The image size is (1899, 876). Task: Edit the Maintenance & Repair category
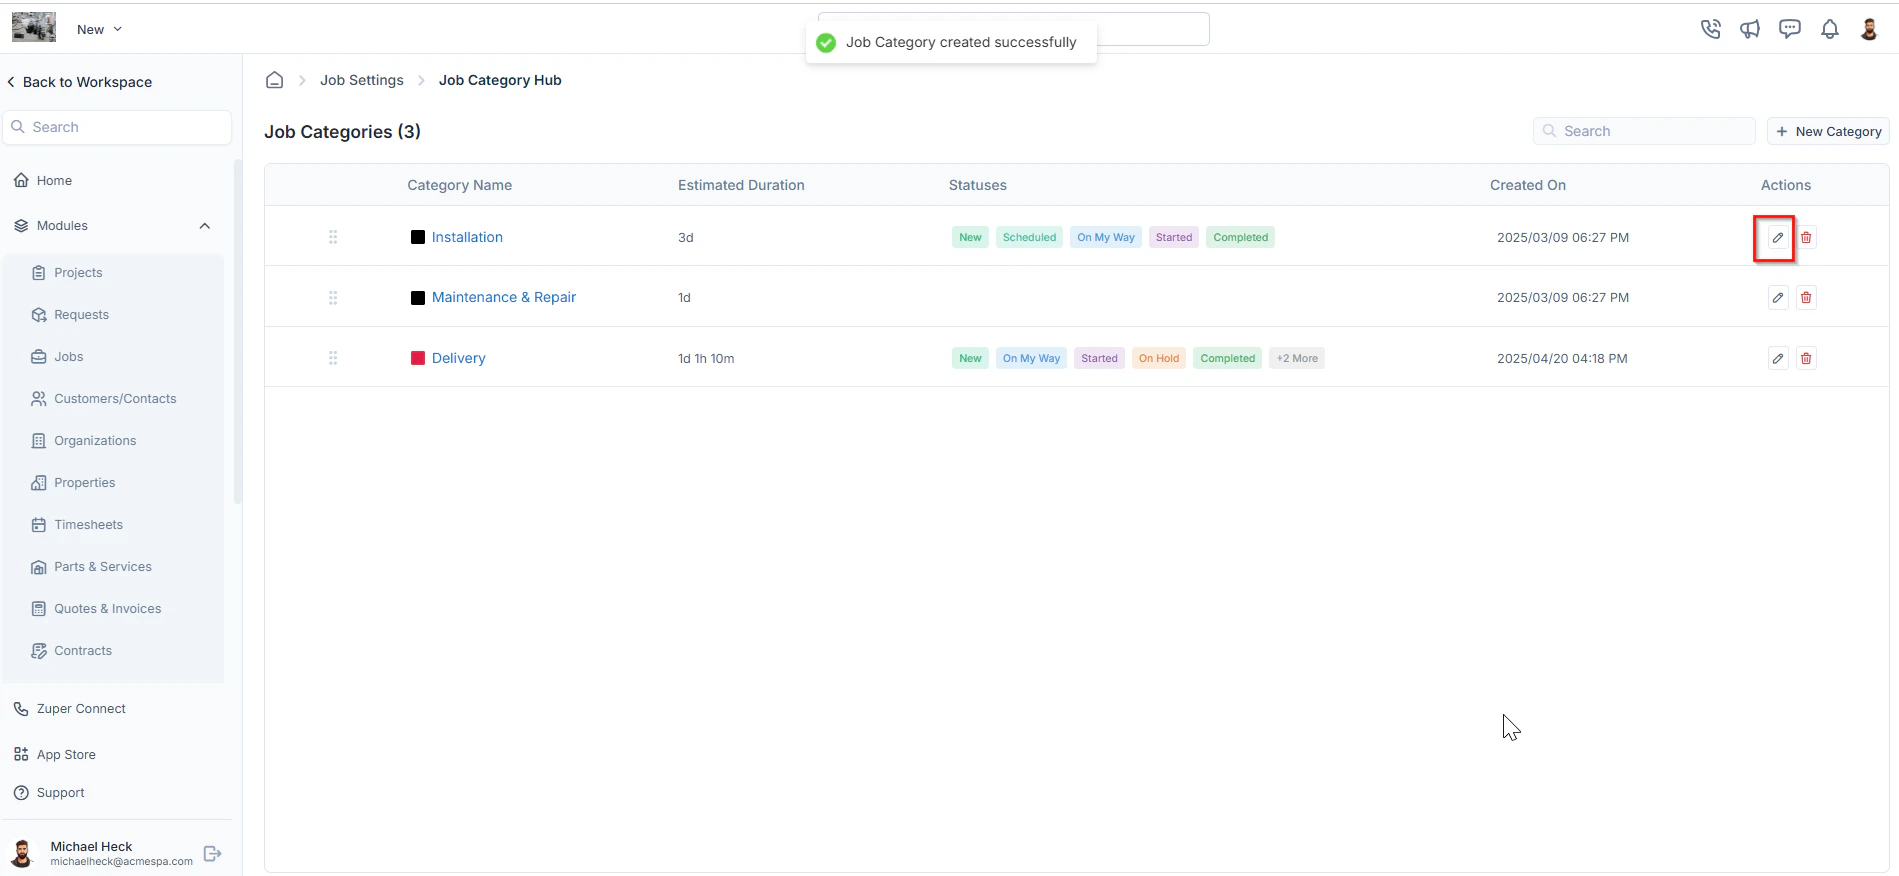click(1777, 298)
